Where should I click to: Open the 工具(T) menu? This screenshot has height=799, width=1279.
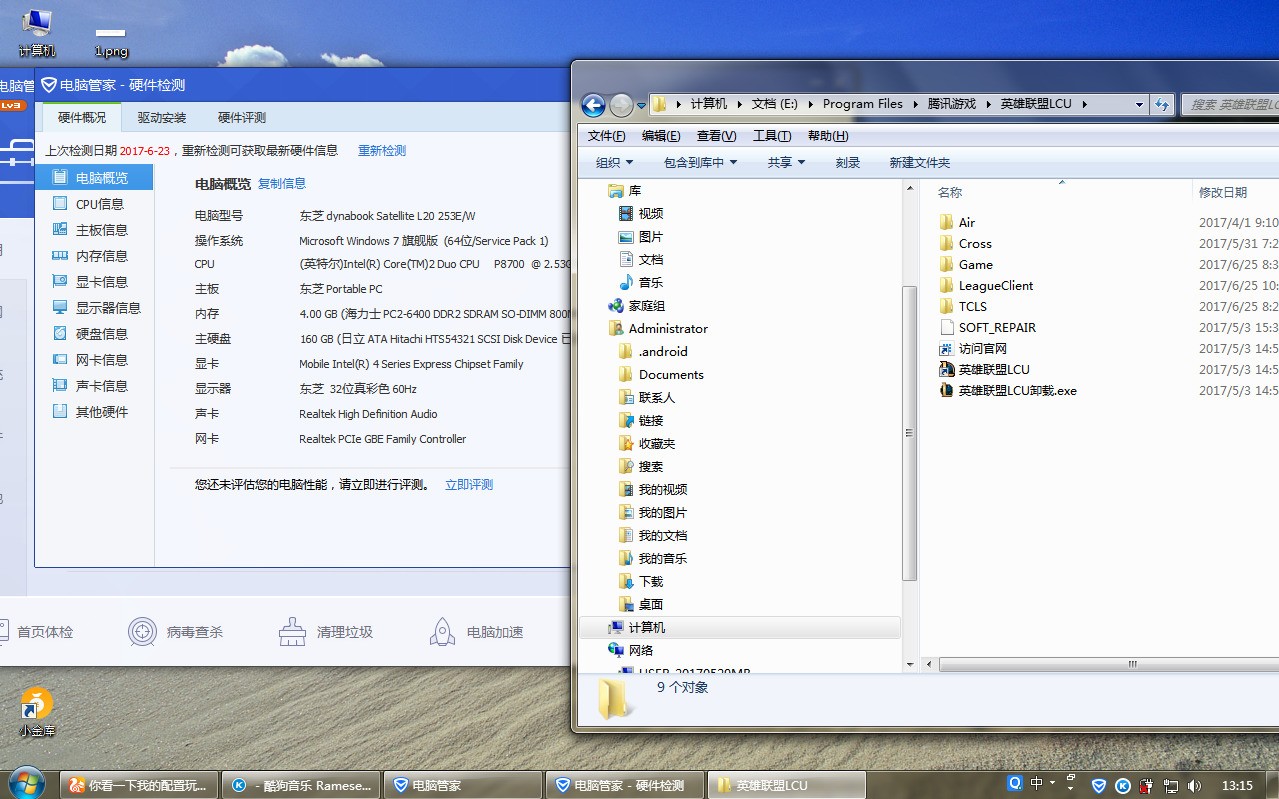point(771,136)
